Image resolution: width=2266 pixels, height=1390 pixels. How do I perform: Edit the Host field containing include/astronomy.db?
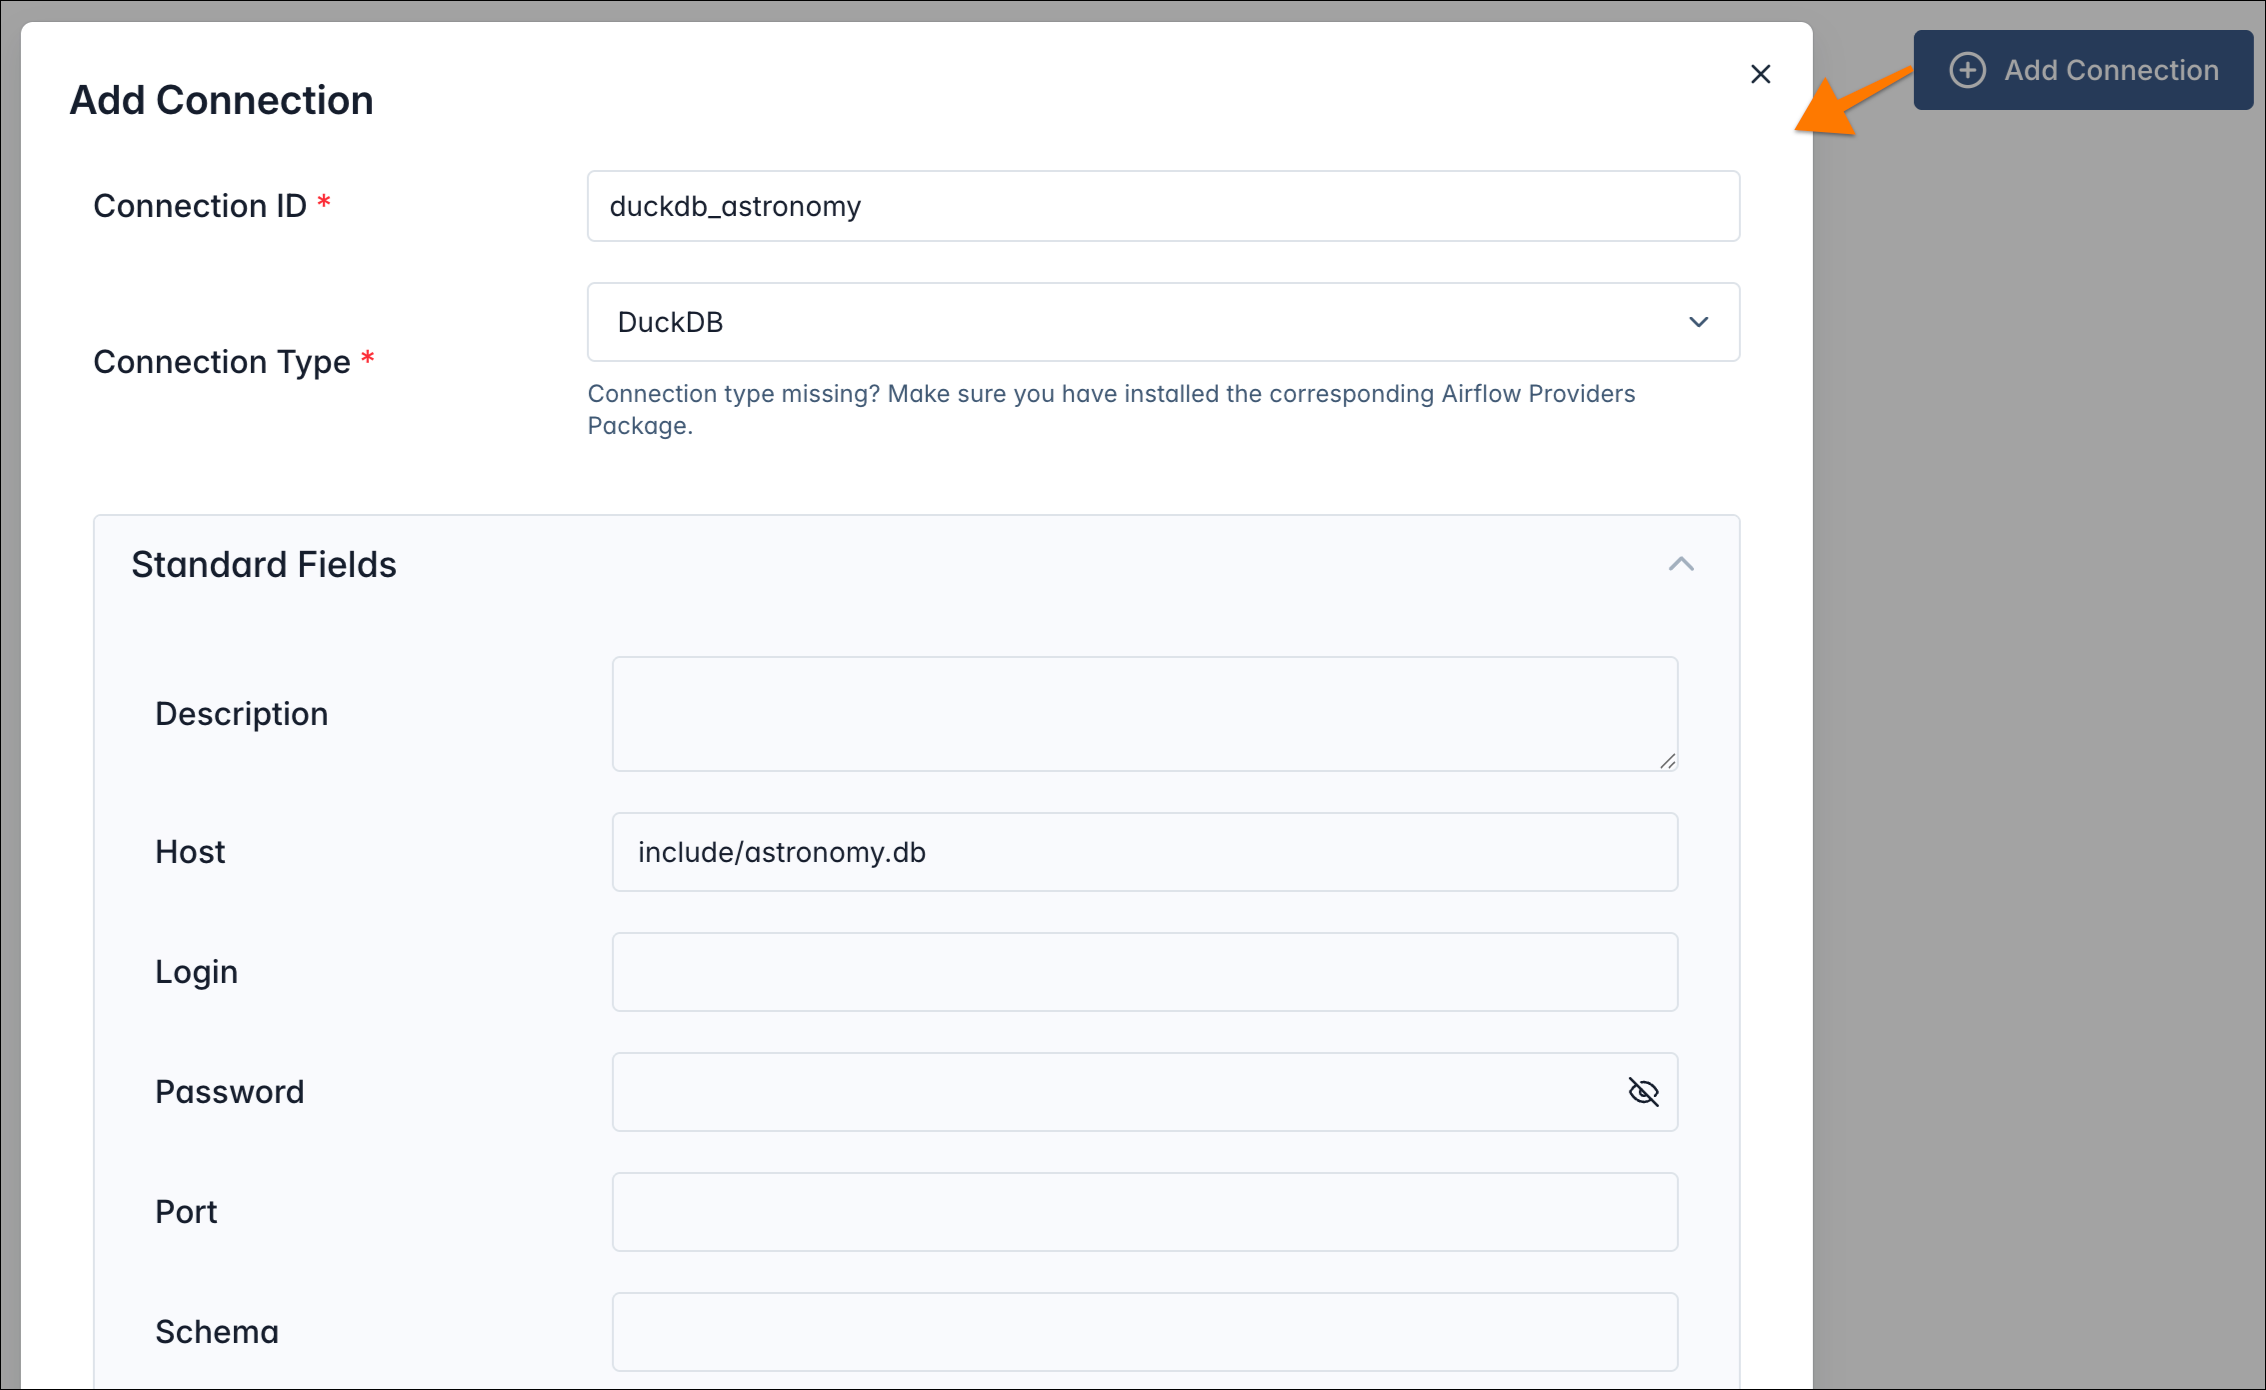coord(1144,852)
